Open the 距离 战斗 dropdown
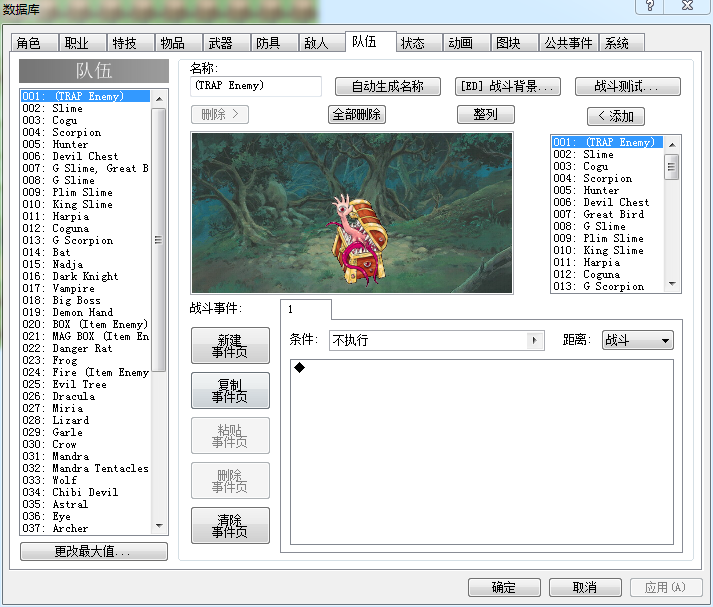Image resolution: width=713 pixels, height=607 pixels. [x=638, y=340]
